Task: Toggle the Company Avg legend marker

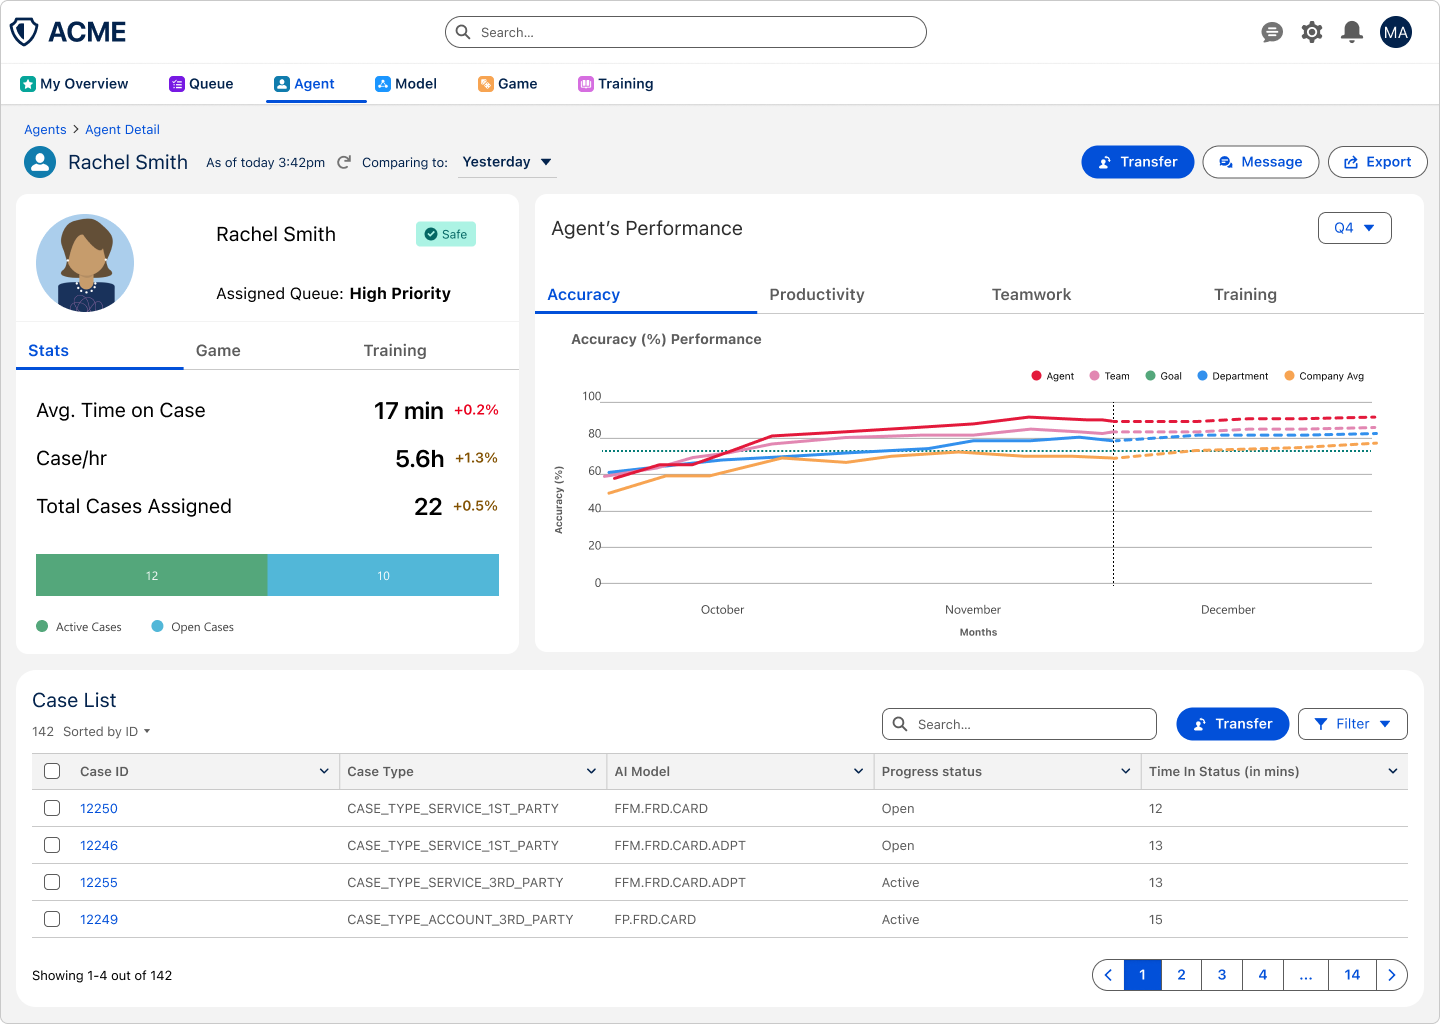Action: pyautogui.click(x=1290, y=376)
